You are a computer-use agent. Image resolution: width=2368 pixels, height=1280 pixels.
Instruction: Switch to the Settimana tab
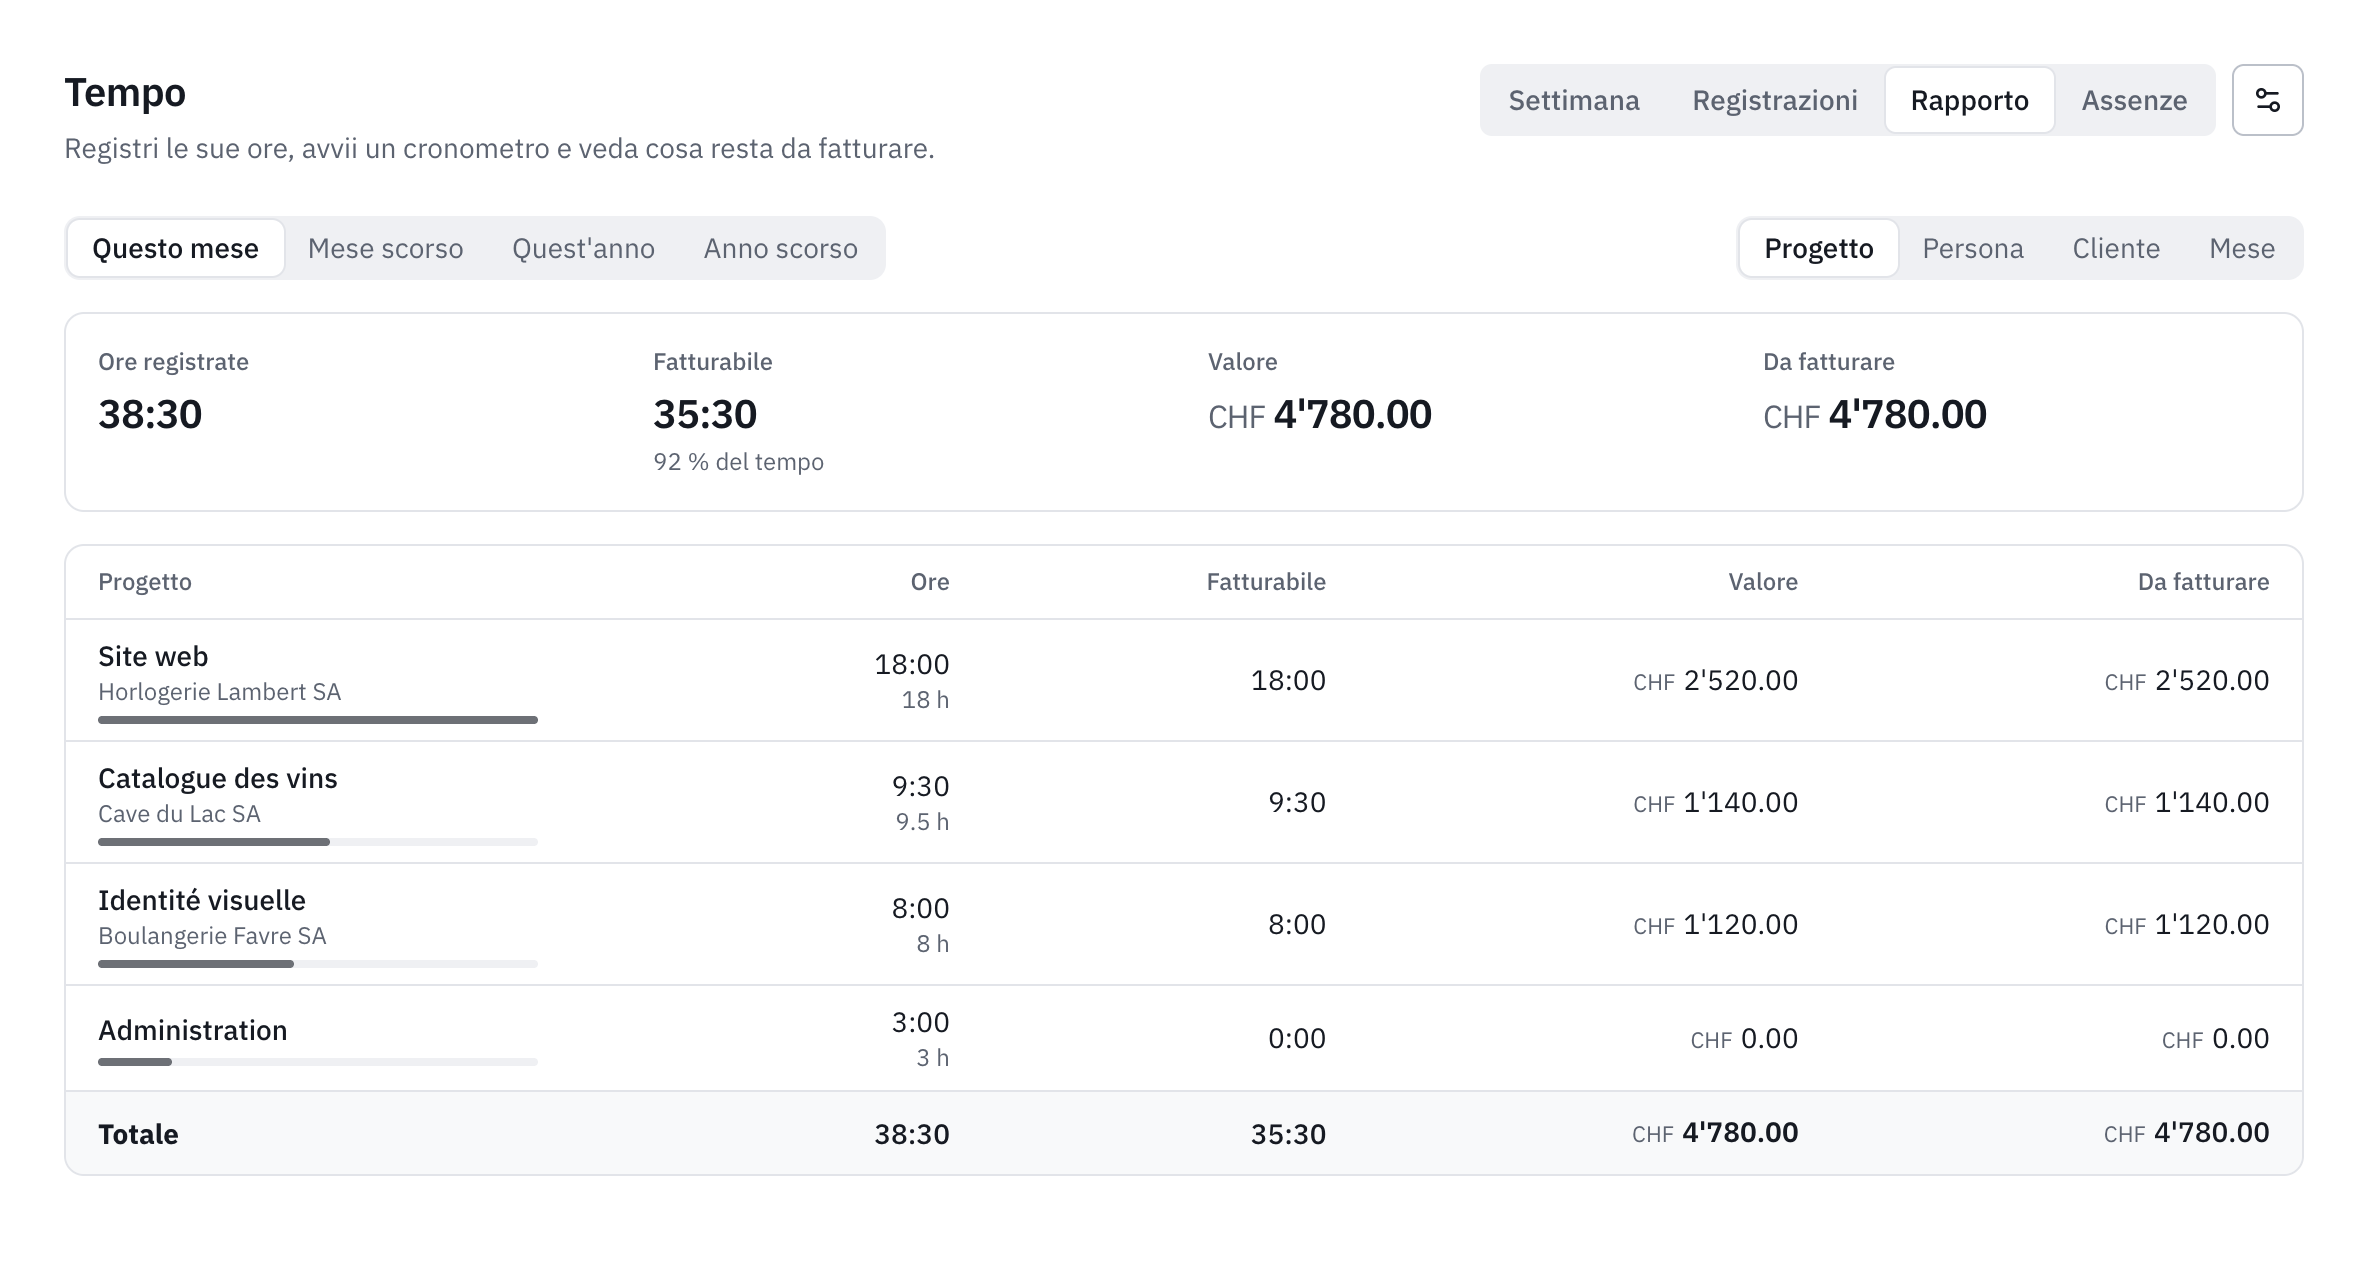pyautogui.click(x=1574, y=100)
